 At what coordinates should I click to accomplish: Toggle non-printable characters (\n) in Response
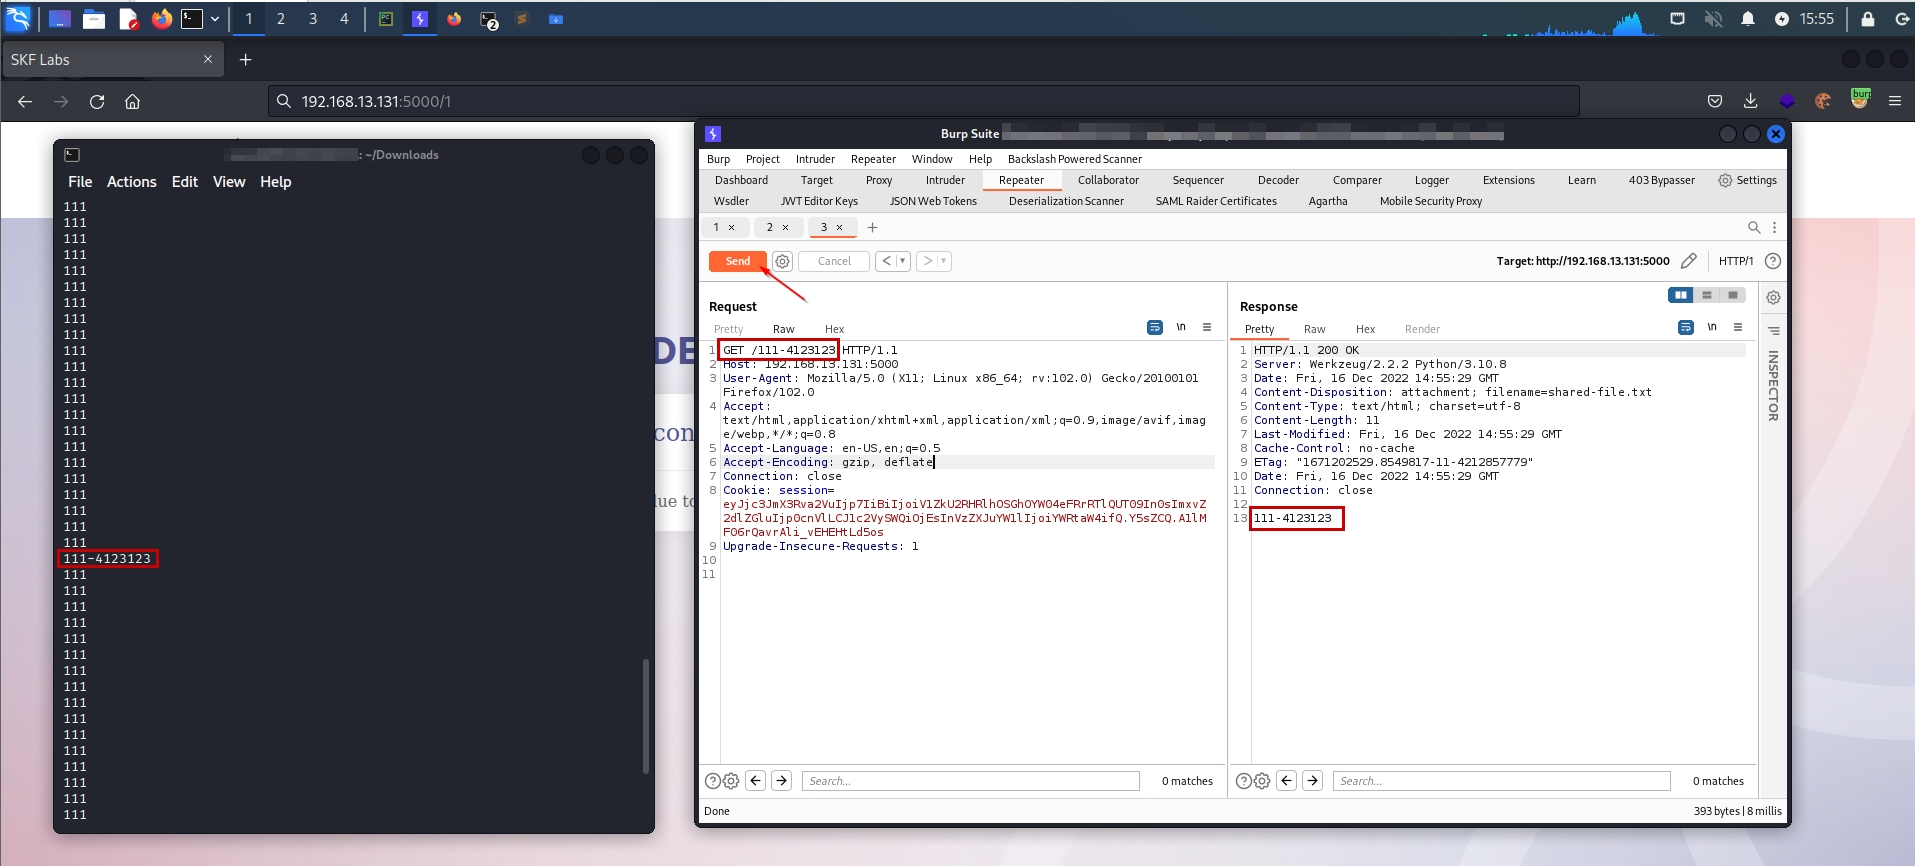(1712, 327)
